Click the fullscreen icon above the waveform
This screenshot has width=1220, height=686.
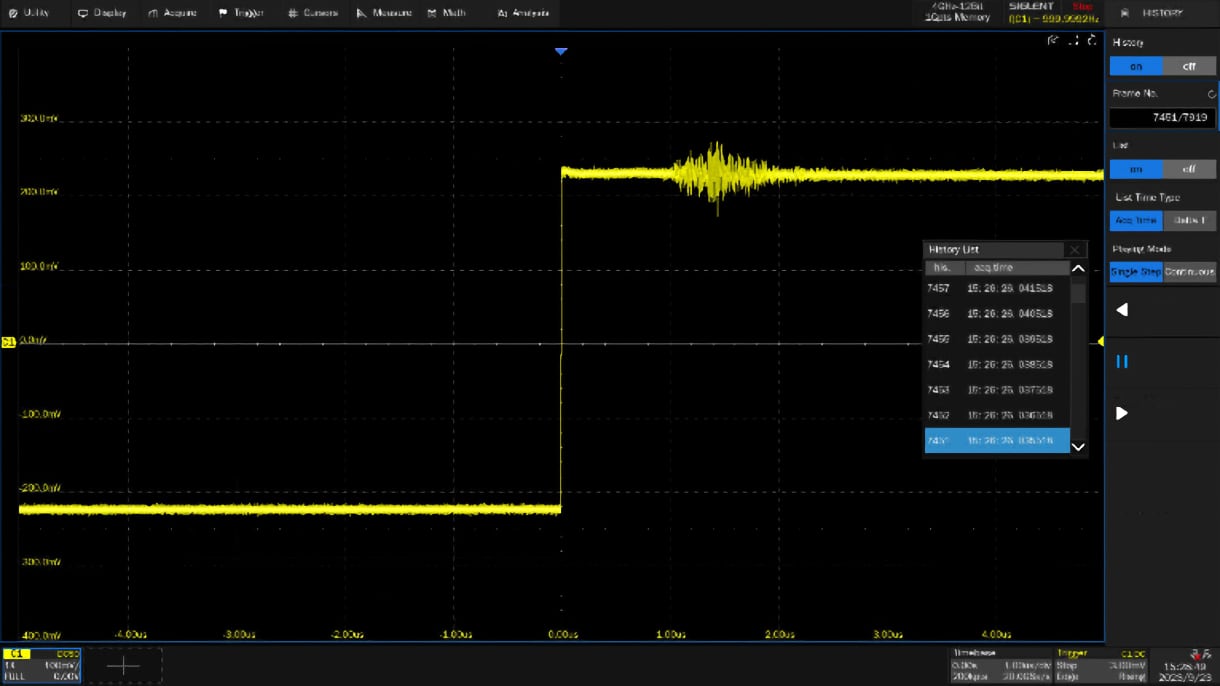(1074, 41)
